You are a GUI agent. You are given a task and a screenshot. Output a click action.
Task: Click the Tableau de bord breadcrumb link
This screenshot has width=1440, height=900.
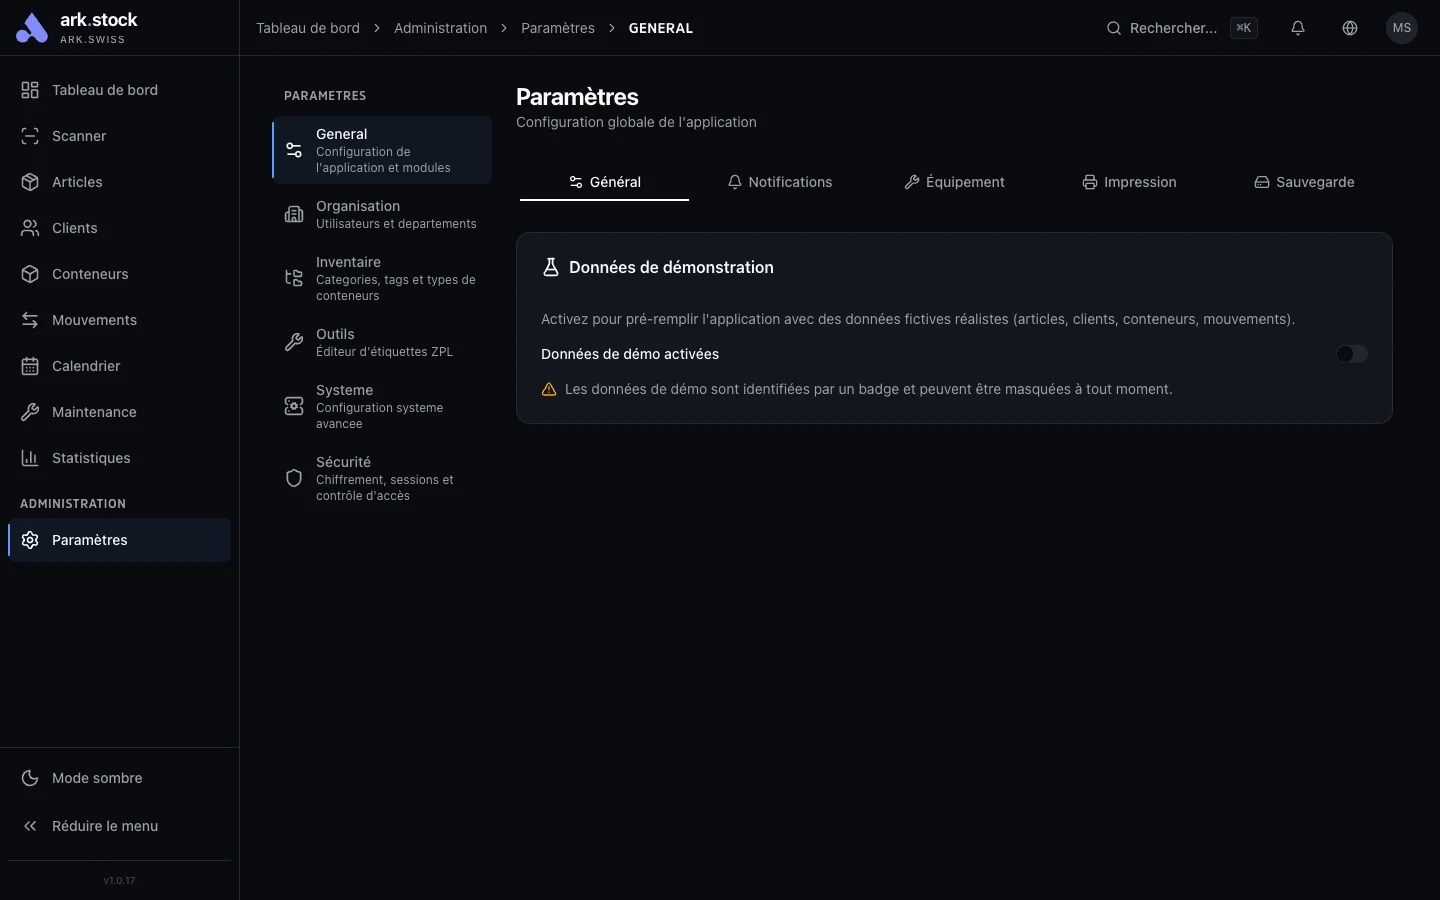coord(307,28)
